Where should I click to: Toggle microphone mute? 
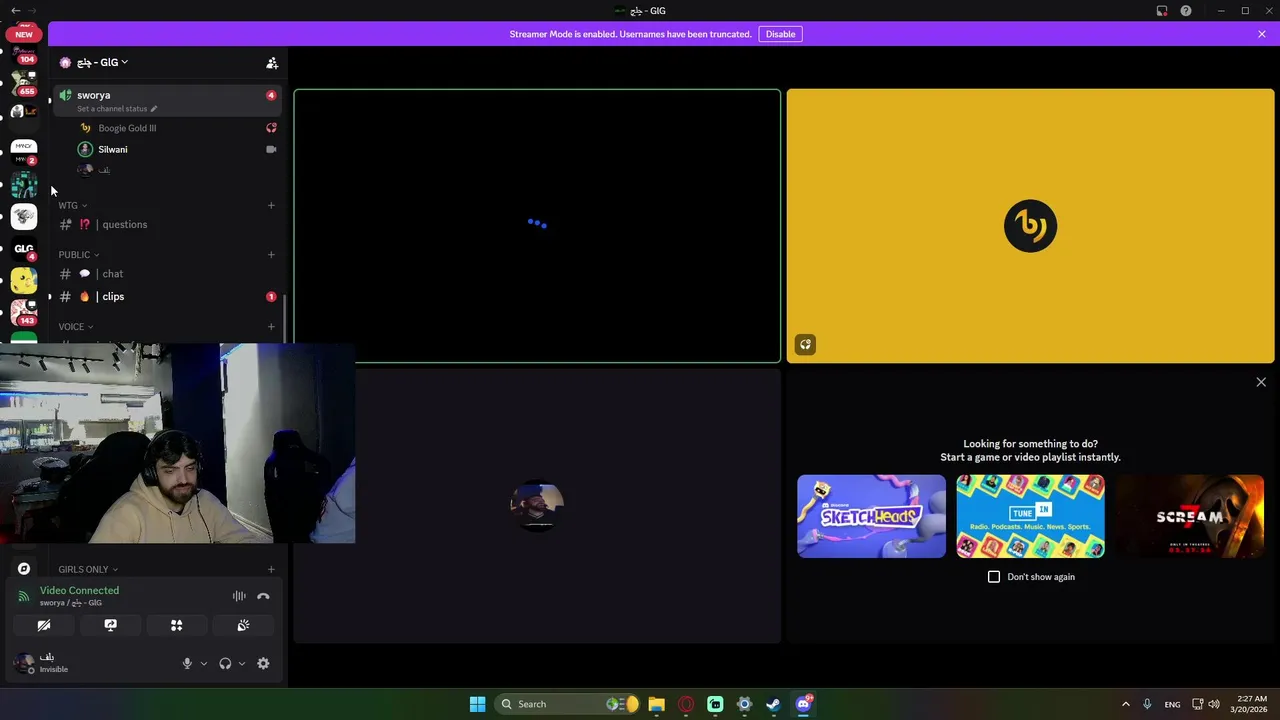187,663
